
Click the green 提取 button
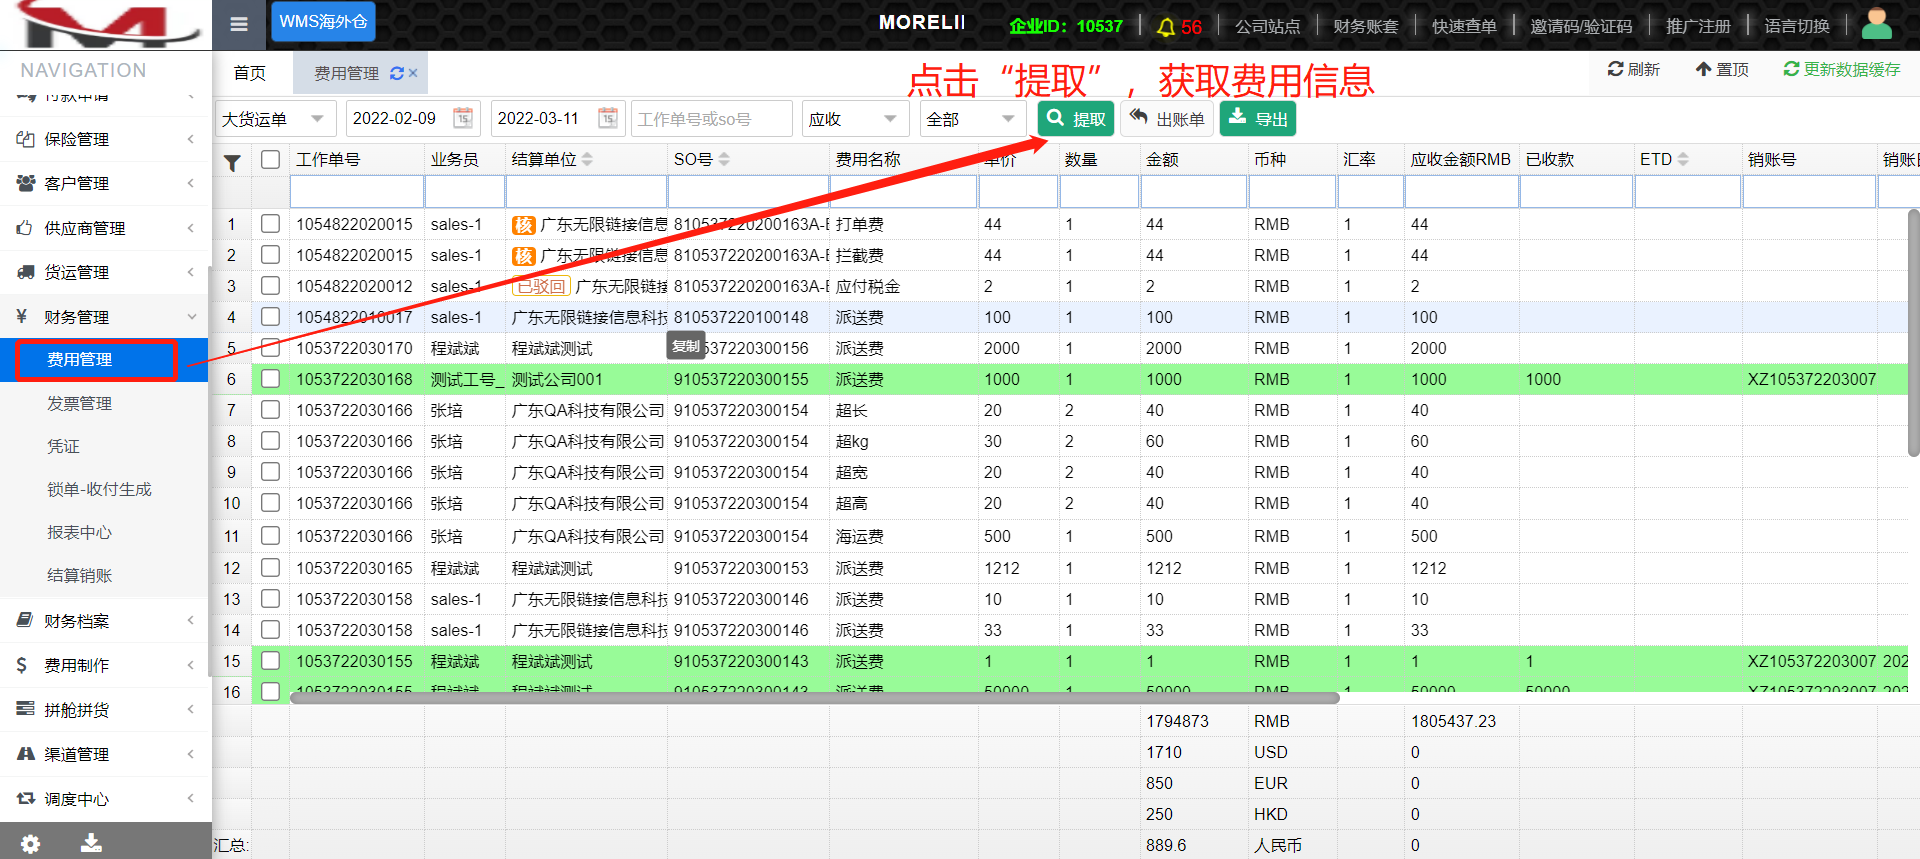1076,119
